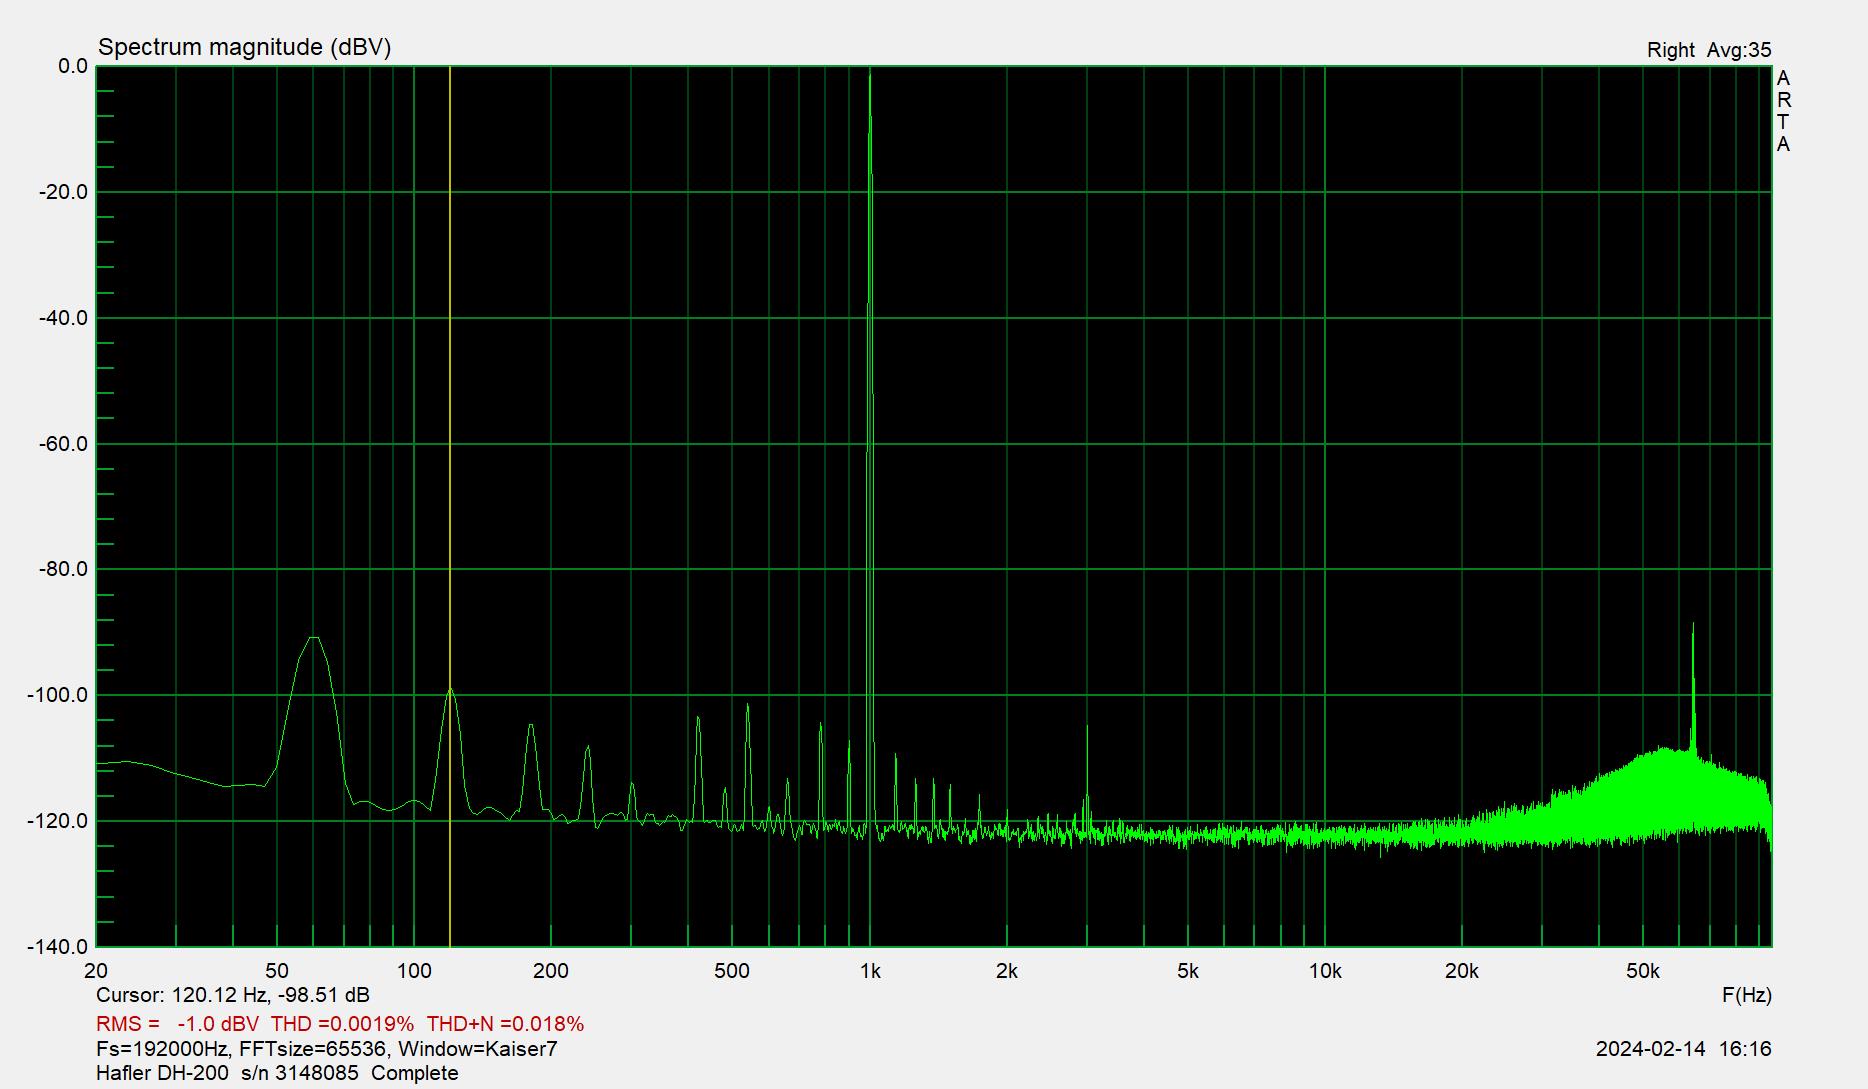The width and height of the screenshot is (1868, 1089).
Task: Click the 'Right Avg:35' channel label
Action: click(x=1709, y=50)
